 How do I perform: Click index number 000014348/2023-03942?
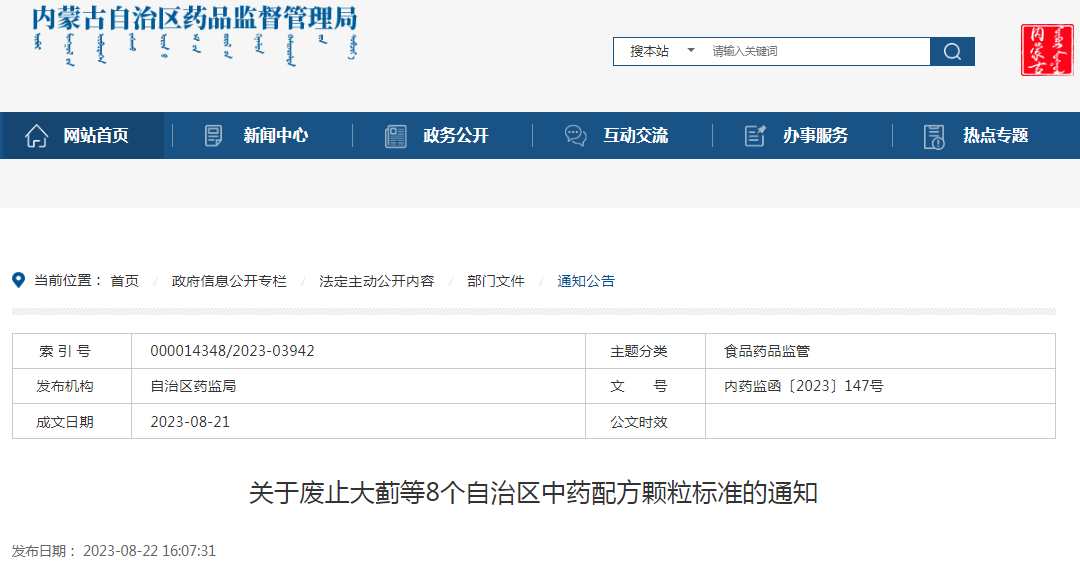pos(232,351)
